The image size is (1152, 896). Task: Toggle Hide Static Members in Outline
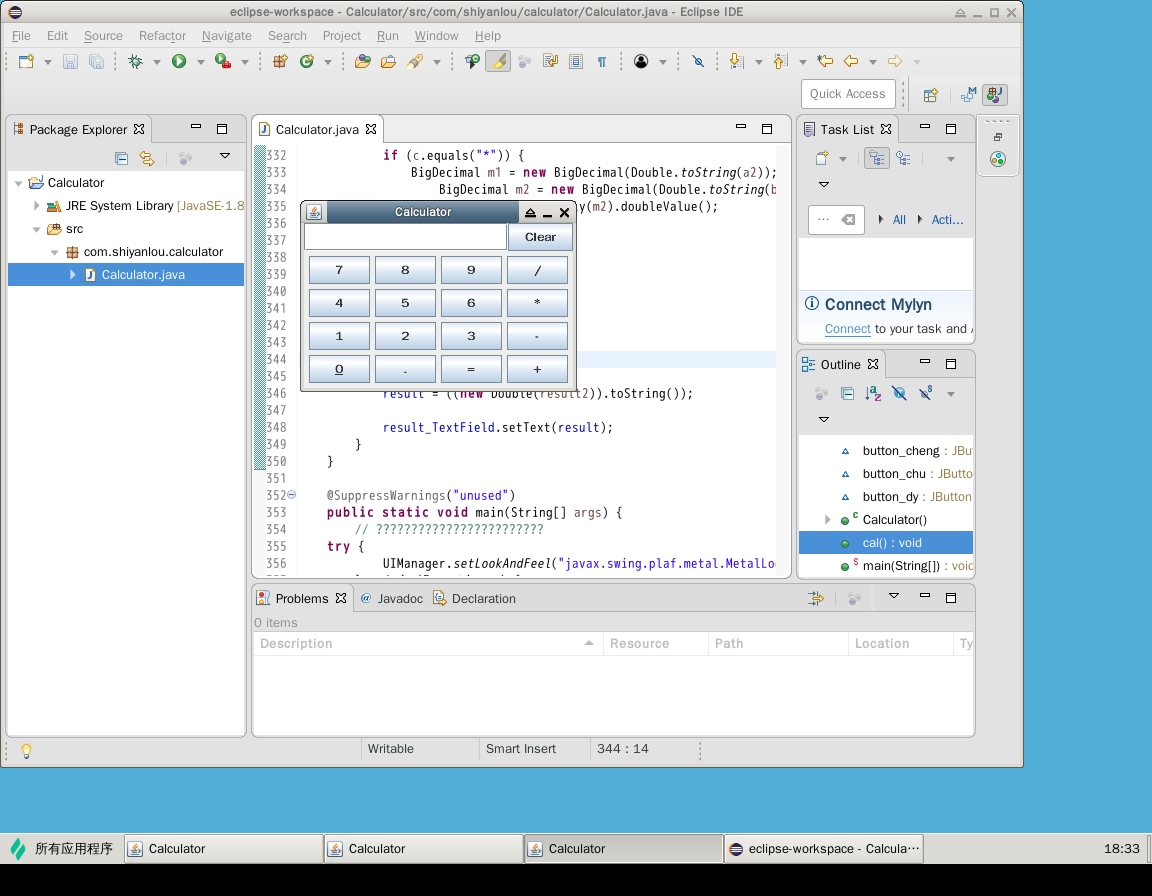click(925, 394)
